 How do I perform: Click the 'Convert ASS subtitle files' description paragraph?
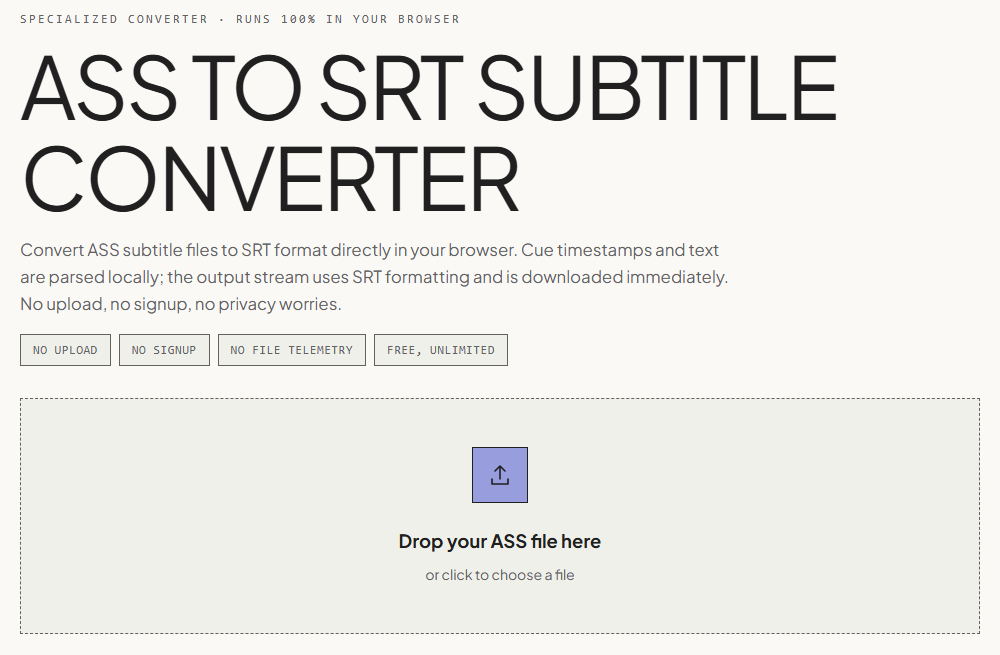click(374, 277)
